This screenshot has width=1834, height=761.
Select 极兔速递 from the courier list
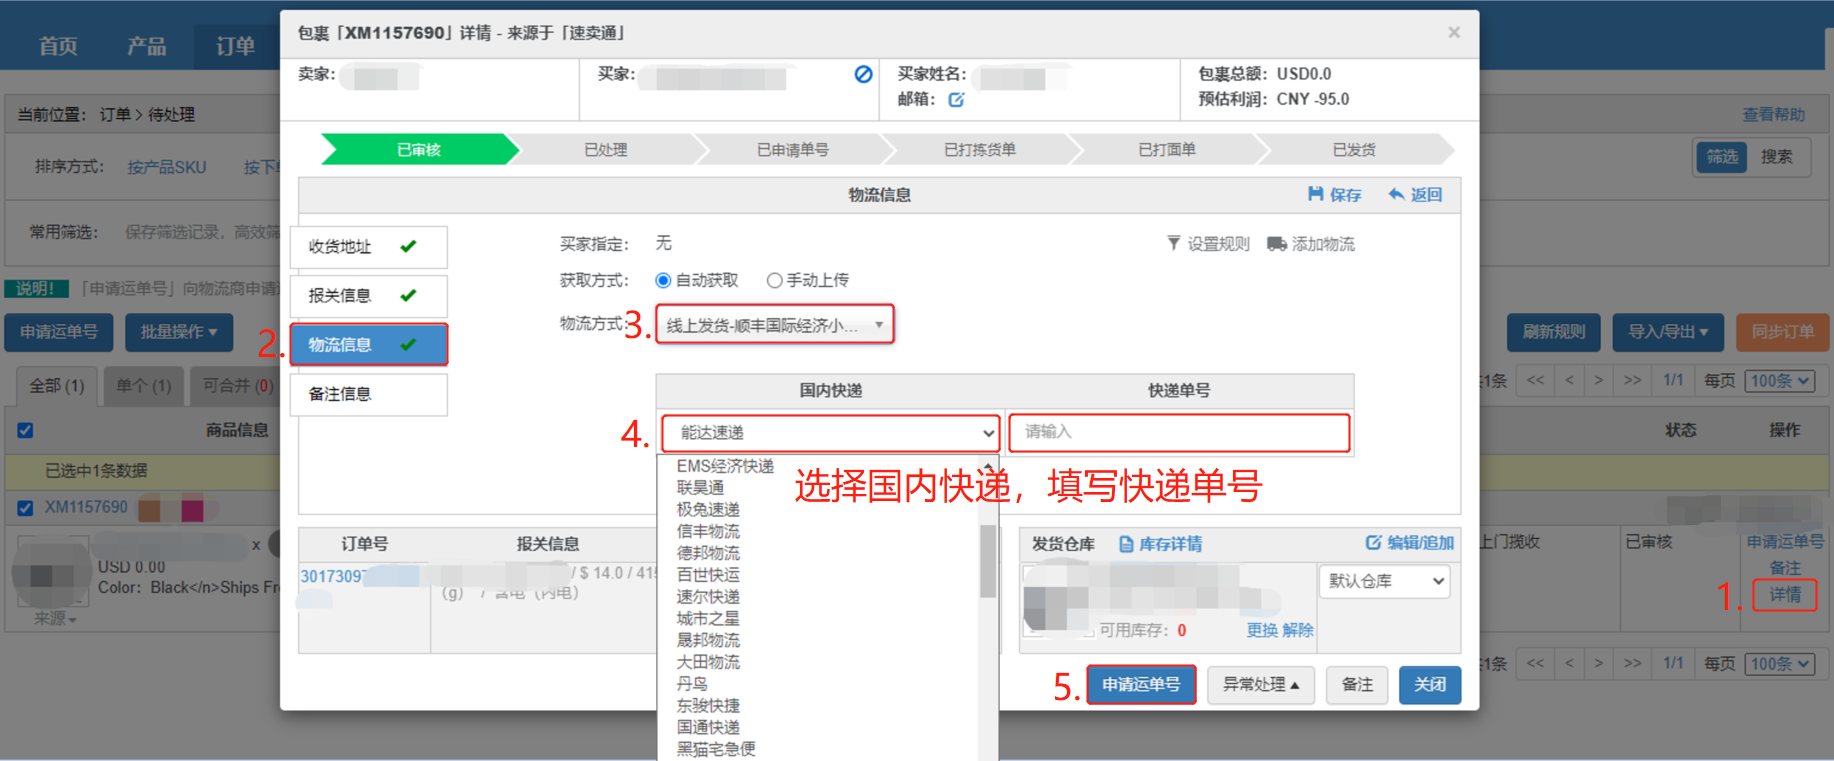click(x=708, y=510)
